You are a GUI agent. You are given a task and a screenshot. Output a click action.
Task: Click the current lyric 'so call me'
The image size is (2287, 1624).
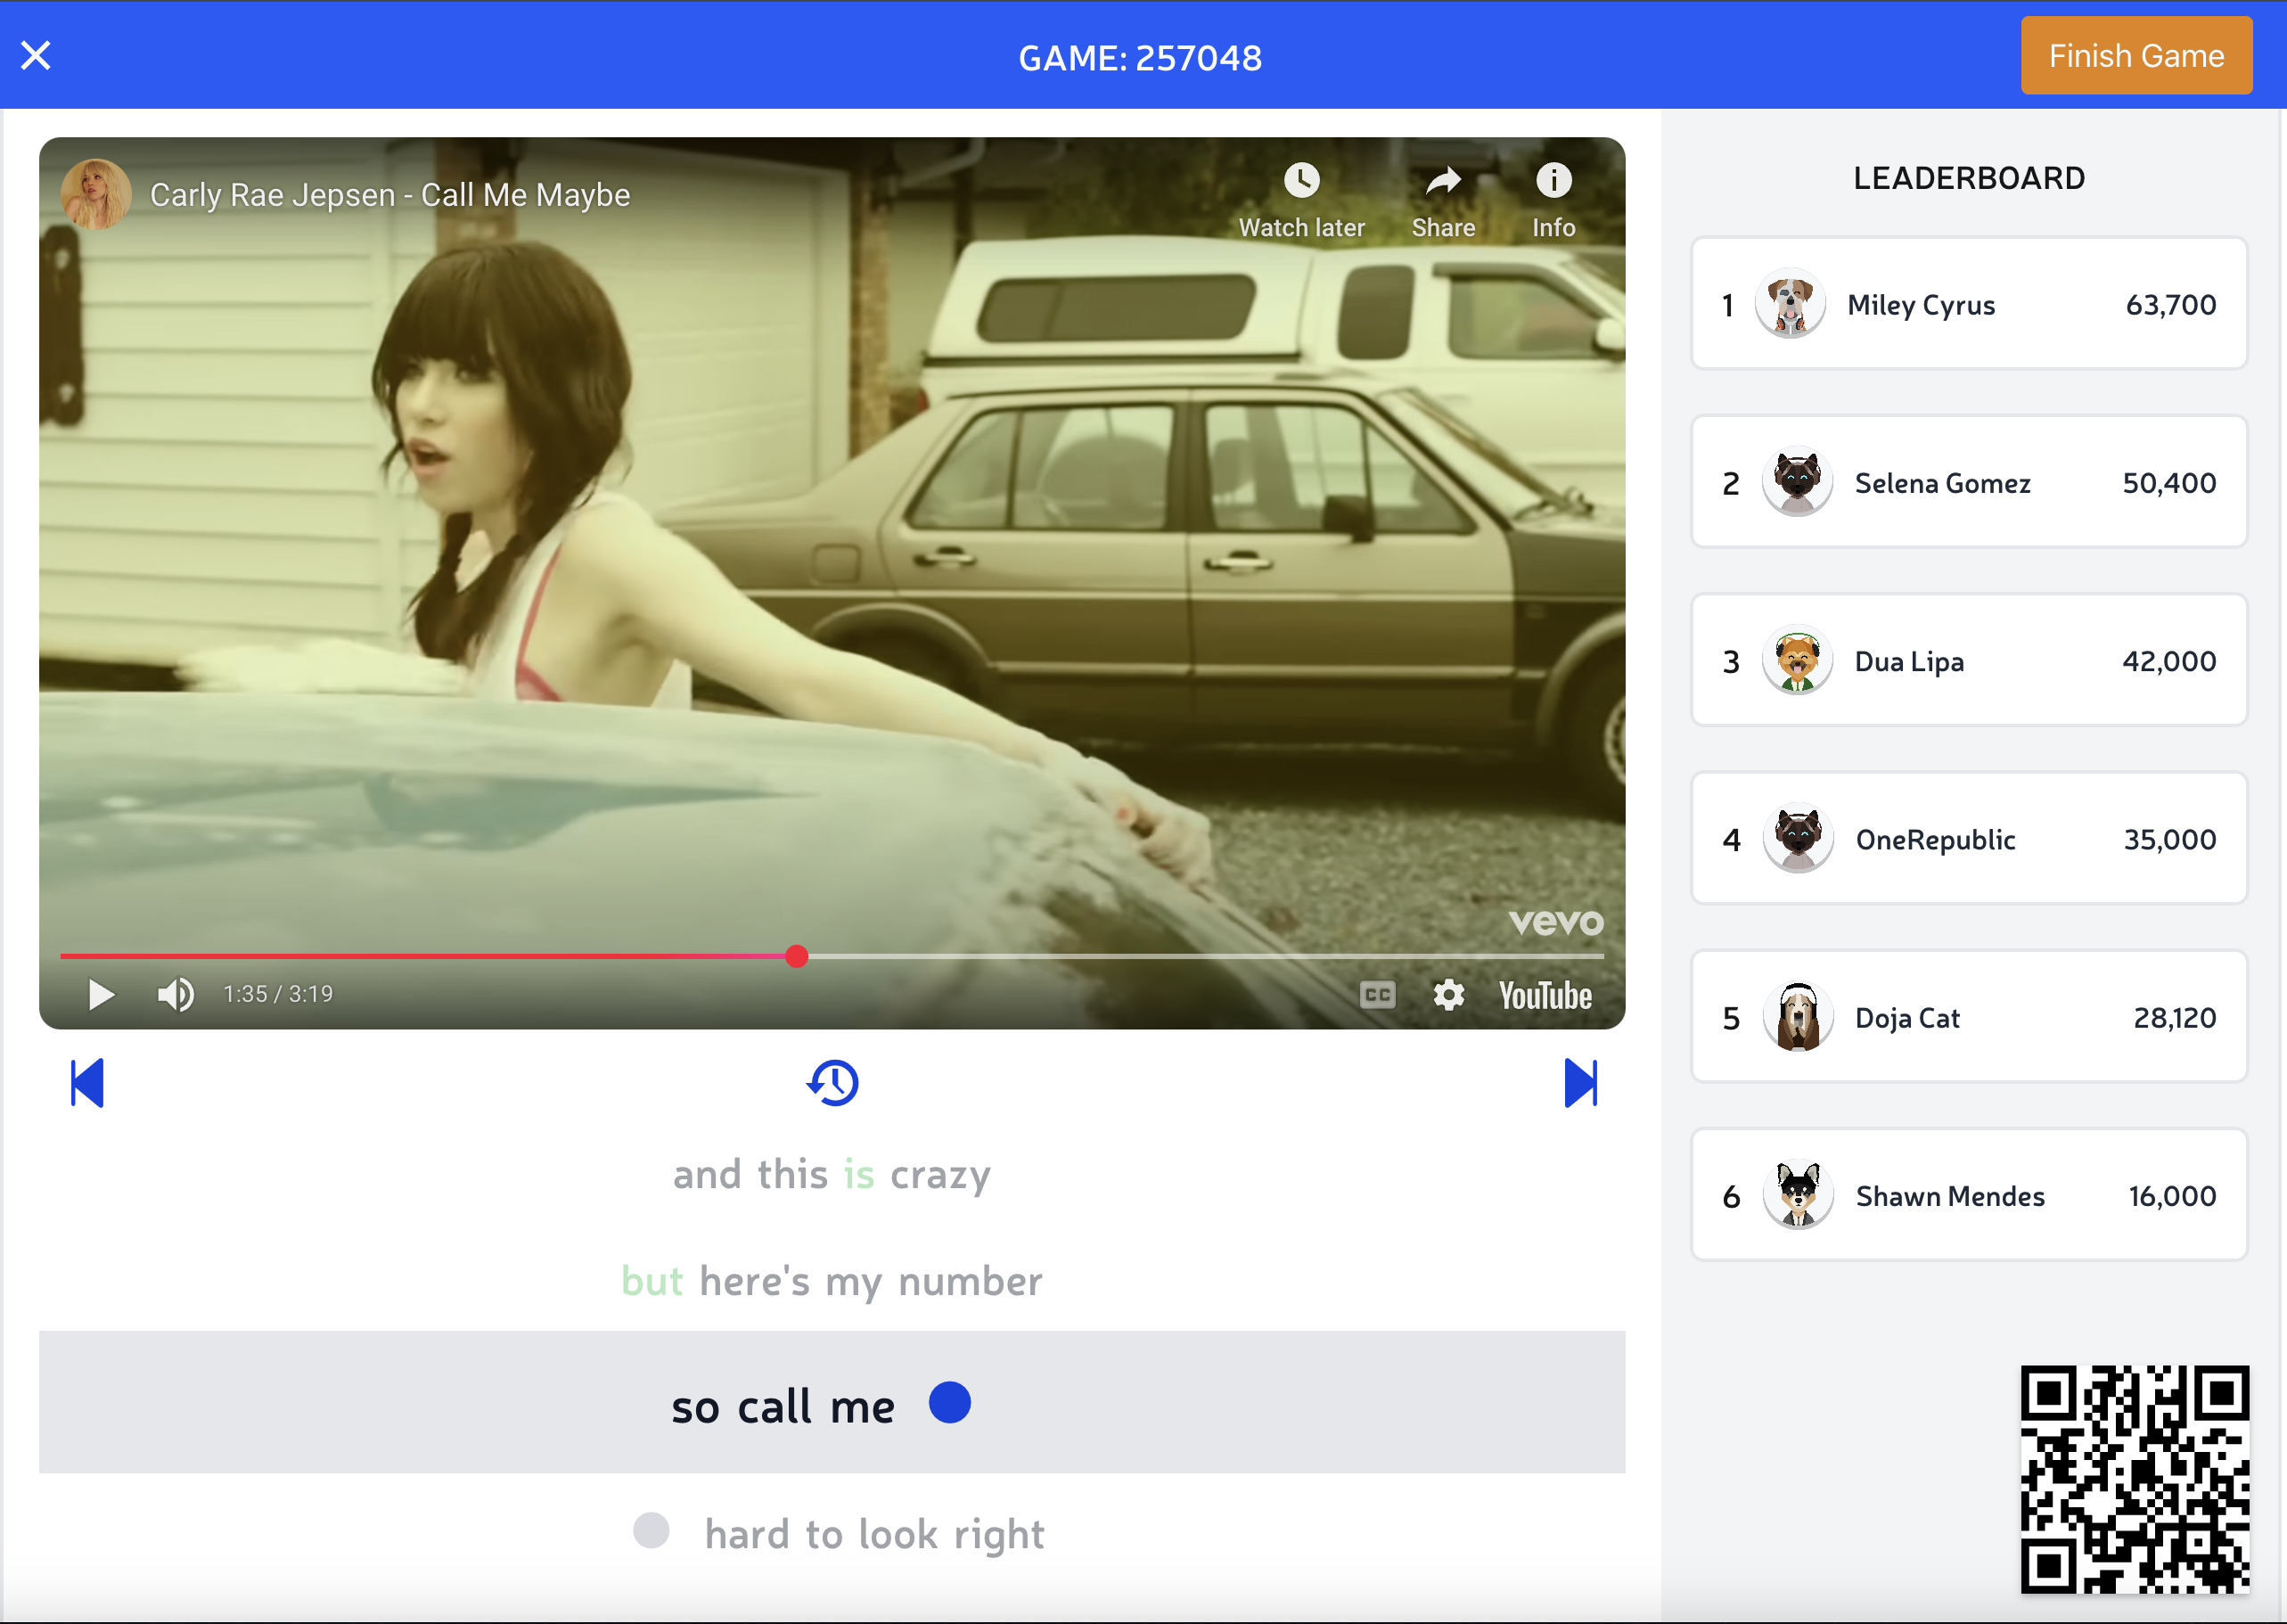coord(783,1407)
